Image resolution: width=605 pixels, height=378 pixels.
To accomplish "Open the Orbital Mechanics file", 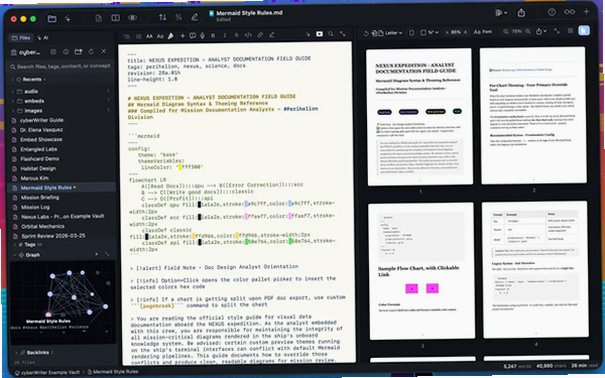I will pyautogui.click(x=42, y=226).
